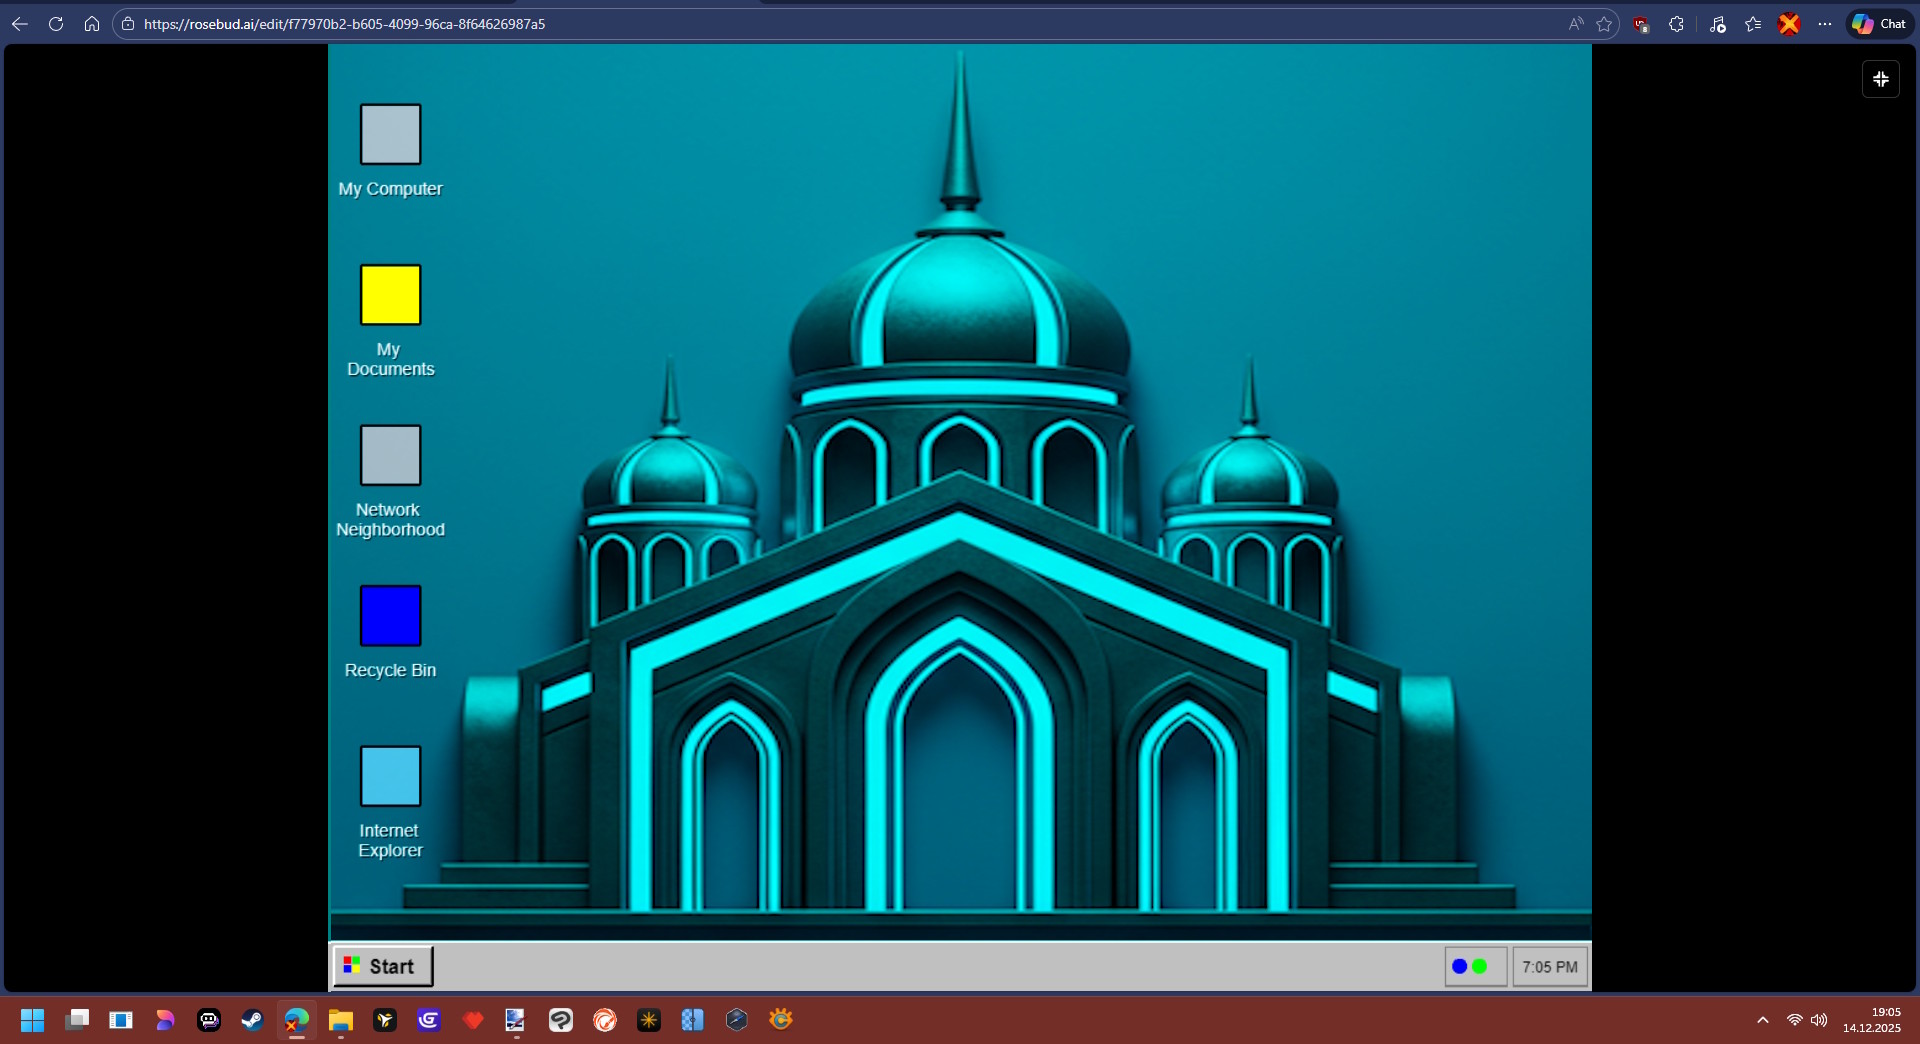Image resolution: width=1920 pixels, height=1044 pixels.
Task: Go to the browser home page
Action: [92, 24]
